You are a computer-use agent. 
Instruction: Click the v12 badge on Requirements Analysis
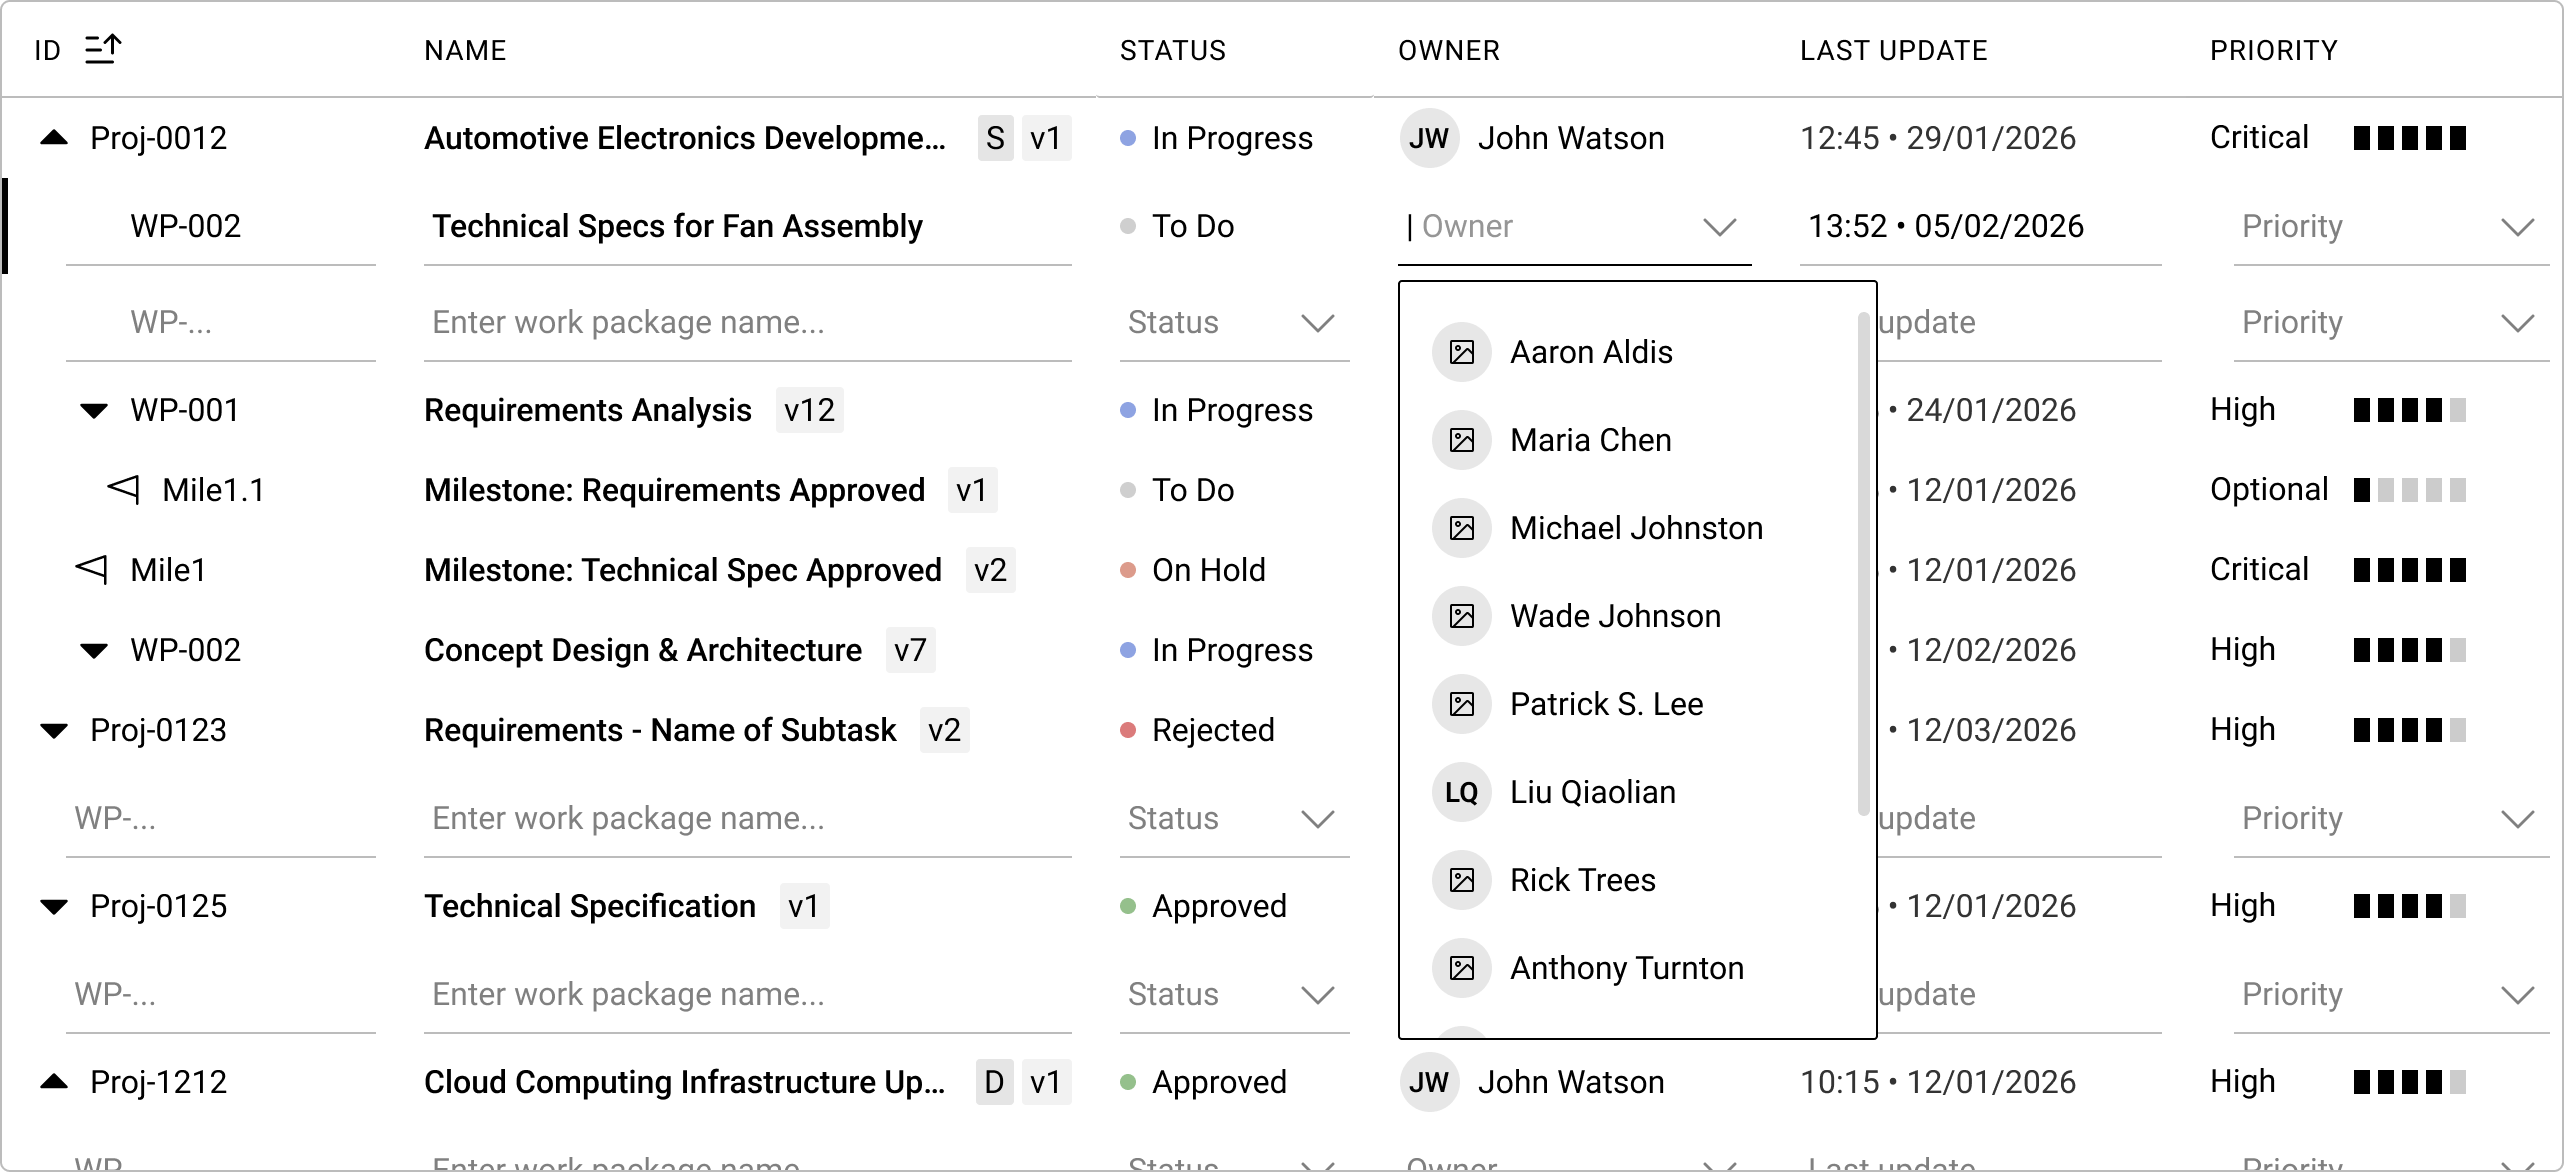coord(808,409)
